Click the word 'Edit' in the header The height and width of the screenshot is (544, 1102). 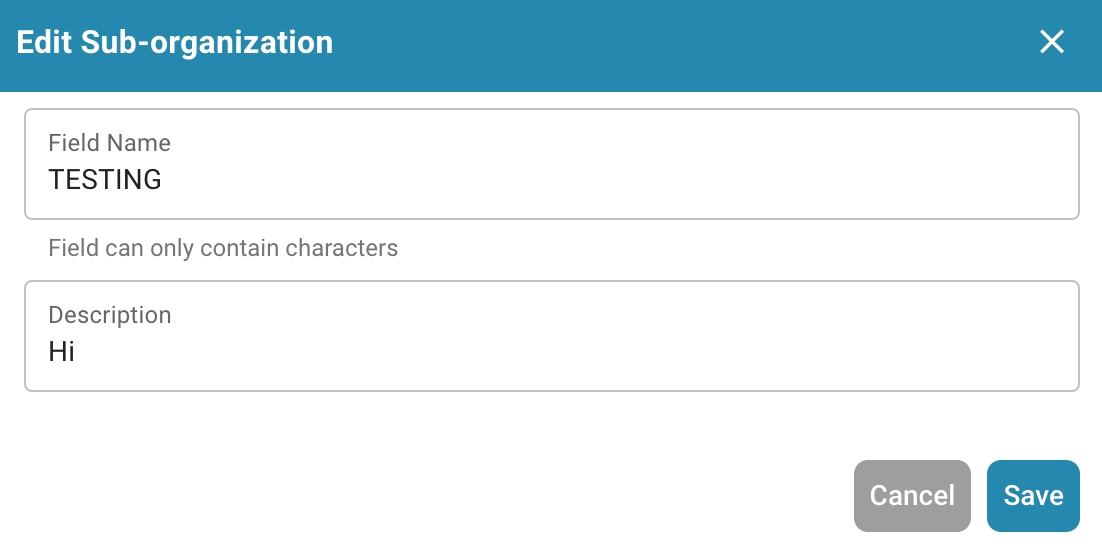coord(45,43)
